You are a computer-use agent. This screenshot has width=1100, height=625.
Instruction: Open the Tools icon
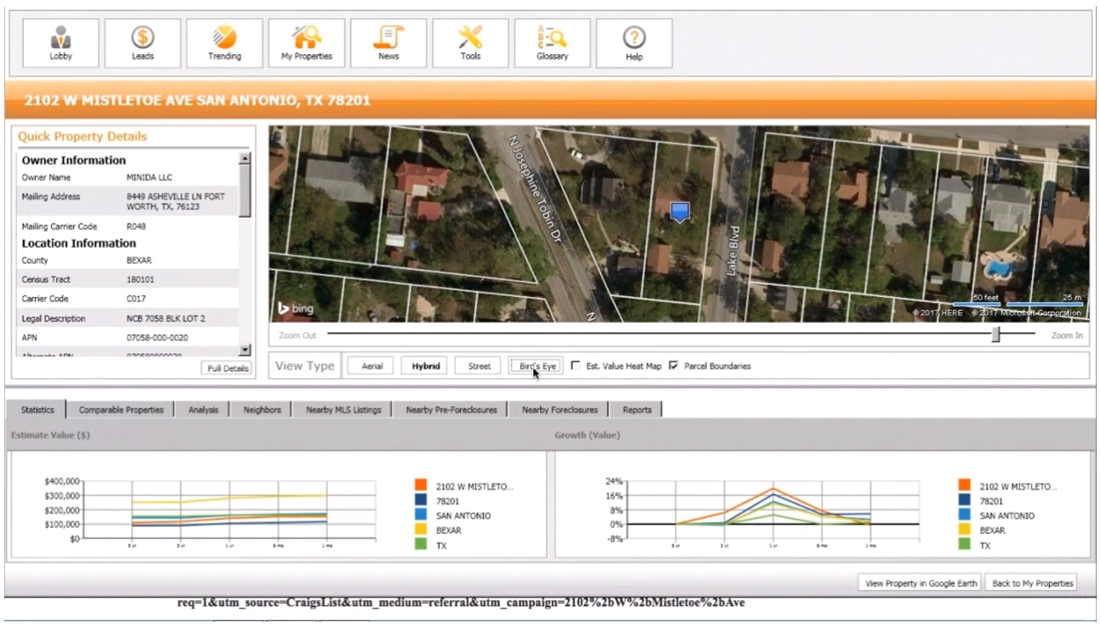pos(471,43)
